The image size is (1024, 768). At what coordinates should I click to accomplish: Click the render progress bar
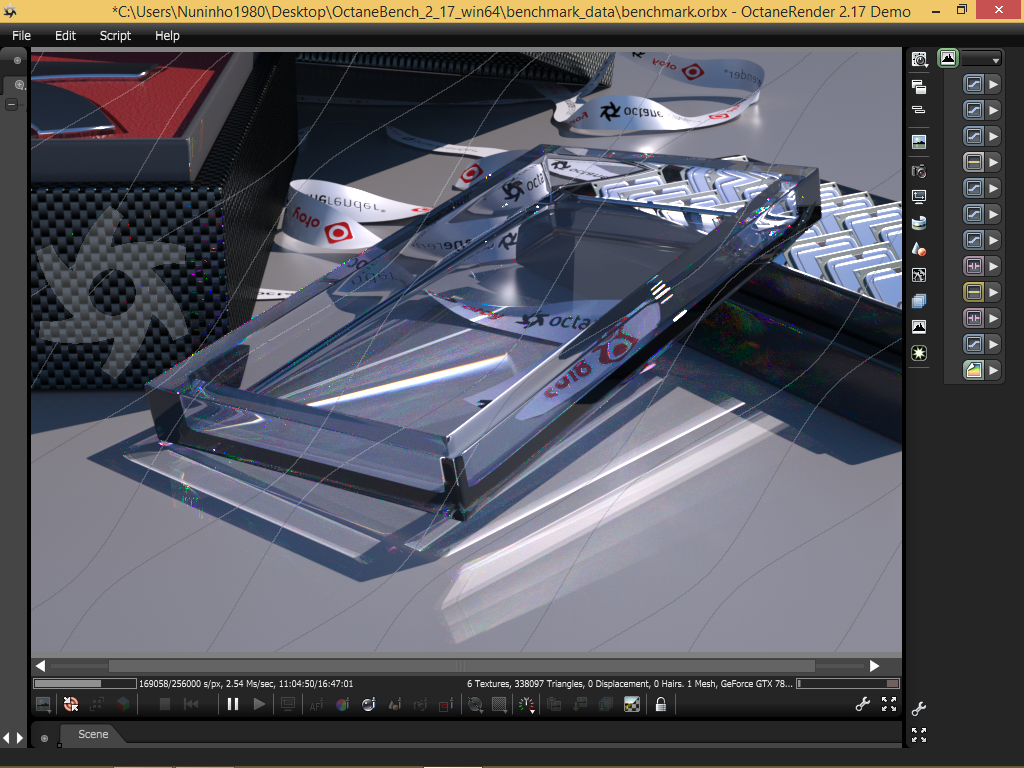point(85,684)
